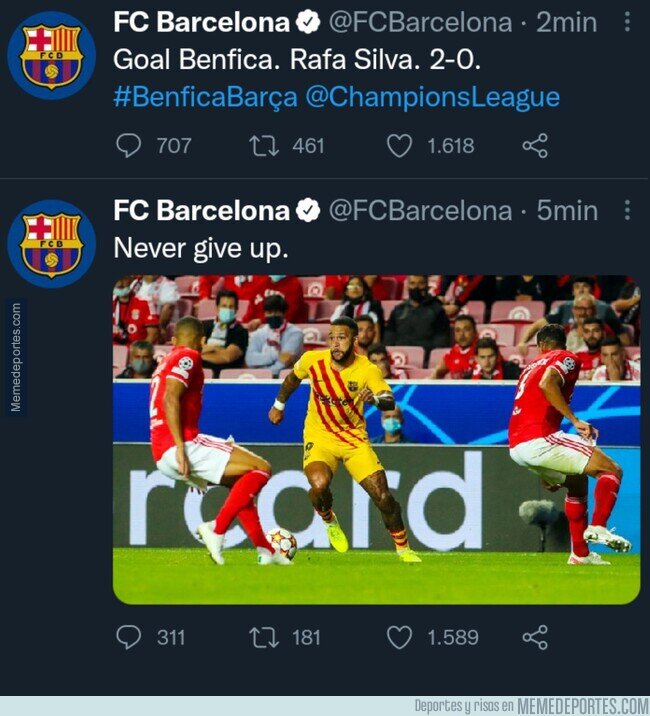Open FC Barcelona avatar on first tweet

point(51,55)
